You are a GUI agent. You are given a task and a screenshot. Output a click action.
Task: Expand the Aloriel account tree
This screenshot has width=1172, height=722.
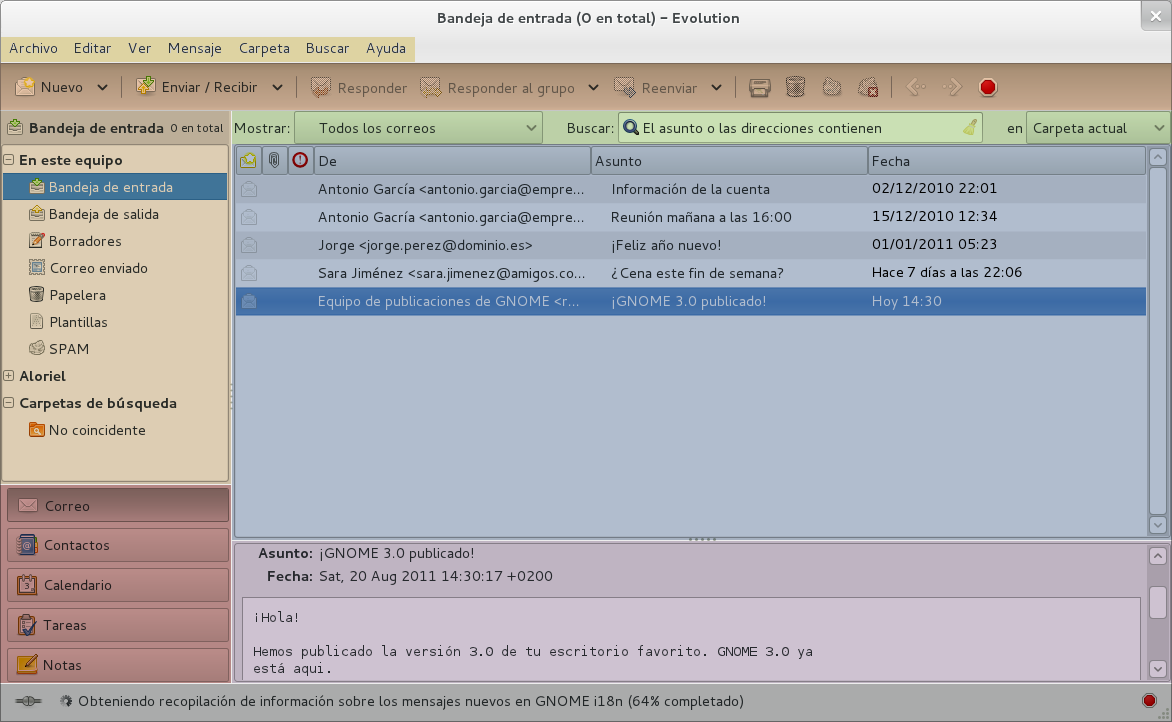[x=9, y=376]
